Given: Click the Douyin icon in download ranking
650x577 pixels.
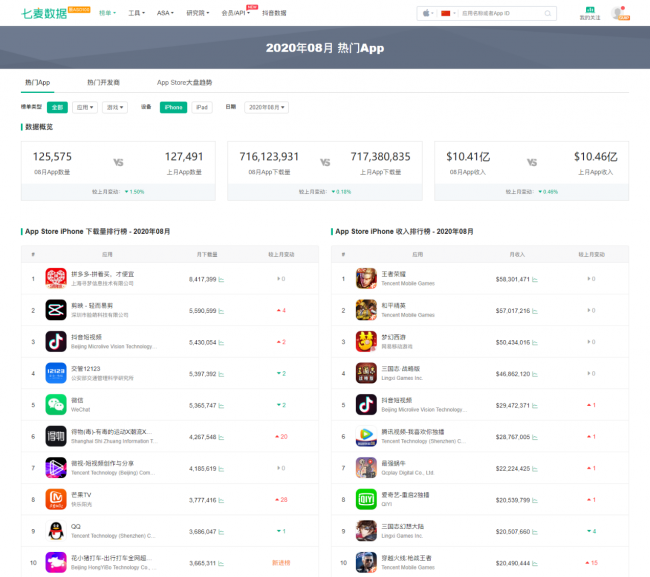Looking at the screenshot, I should pos(56,342).
